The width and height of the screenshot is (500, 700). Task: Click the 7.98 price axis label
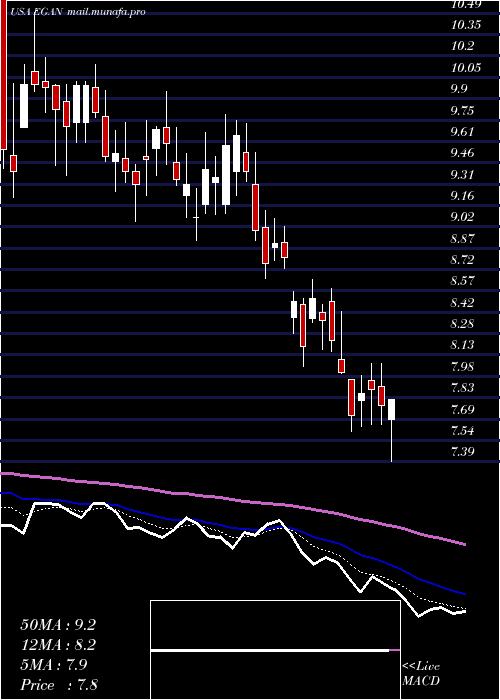tap(462, 367)
